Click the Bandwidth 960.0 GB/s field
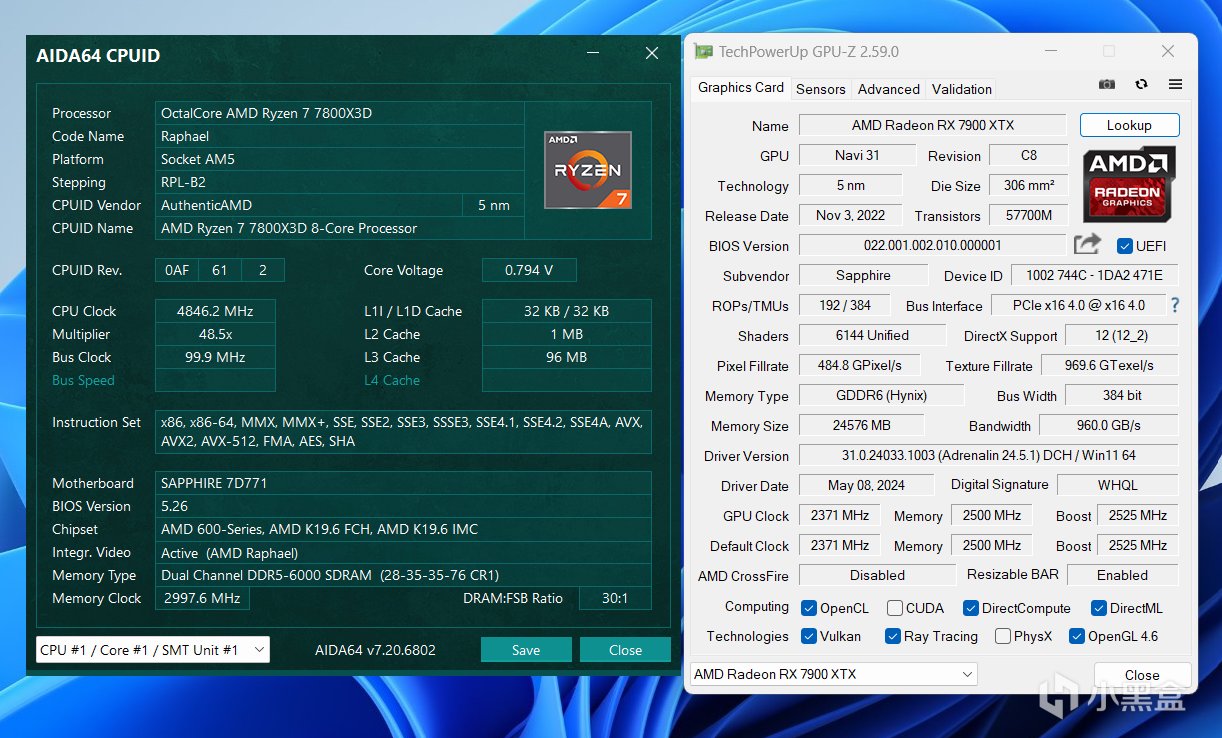The height and width of the screenshot is (738, 1222). coord(1108,425)
